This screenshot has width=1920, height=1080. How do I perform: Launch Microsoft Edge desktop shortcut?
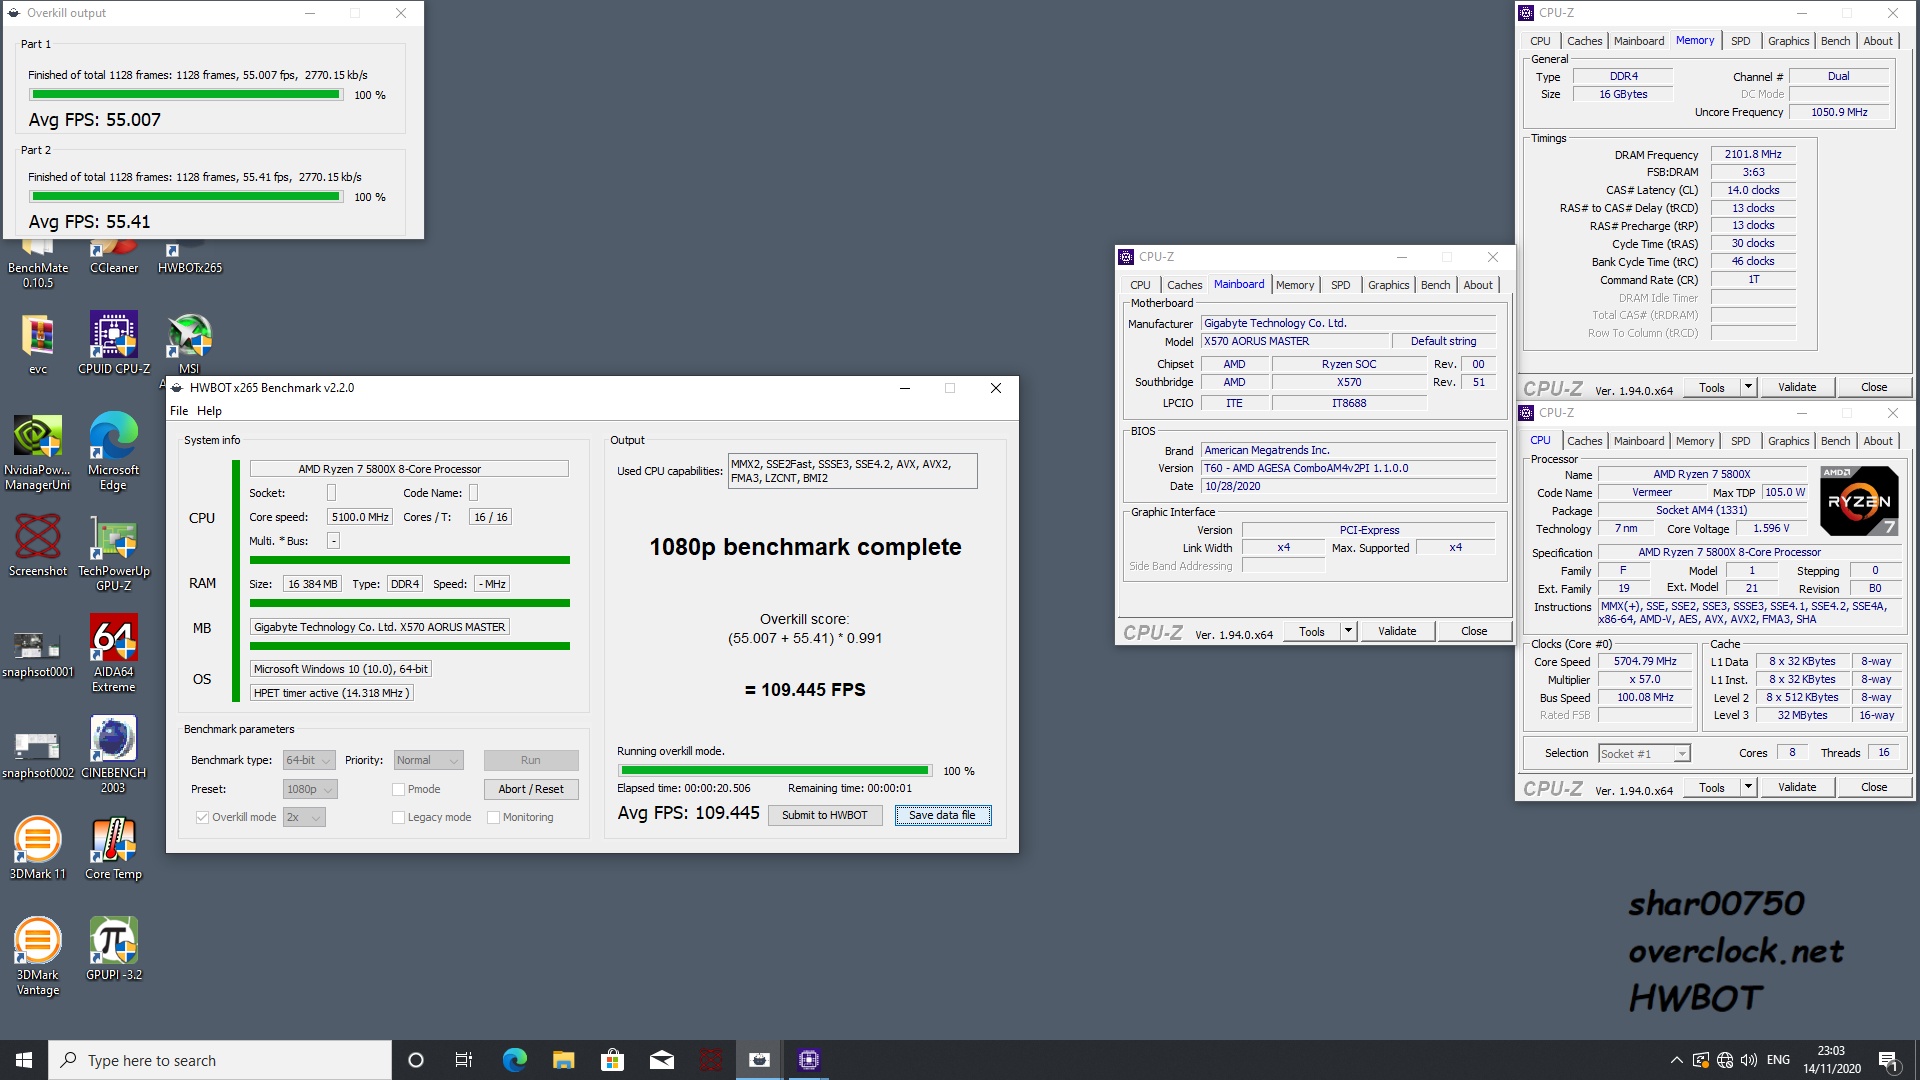(114, 452)
